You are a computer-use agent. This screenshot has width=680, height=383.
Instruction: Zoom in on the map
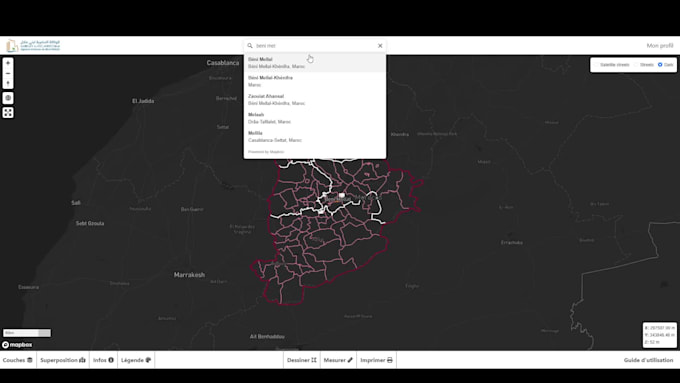[x=8, y=63]
